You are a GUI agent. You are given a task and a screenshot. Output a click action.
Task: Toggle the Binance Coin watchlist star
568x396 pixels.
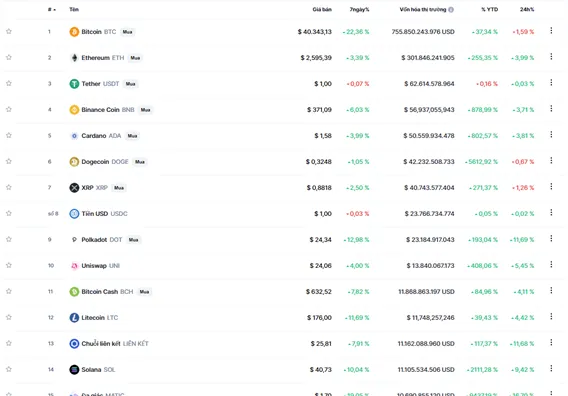[x=9, y=109]
